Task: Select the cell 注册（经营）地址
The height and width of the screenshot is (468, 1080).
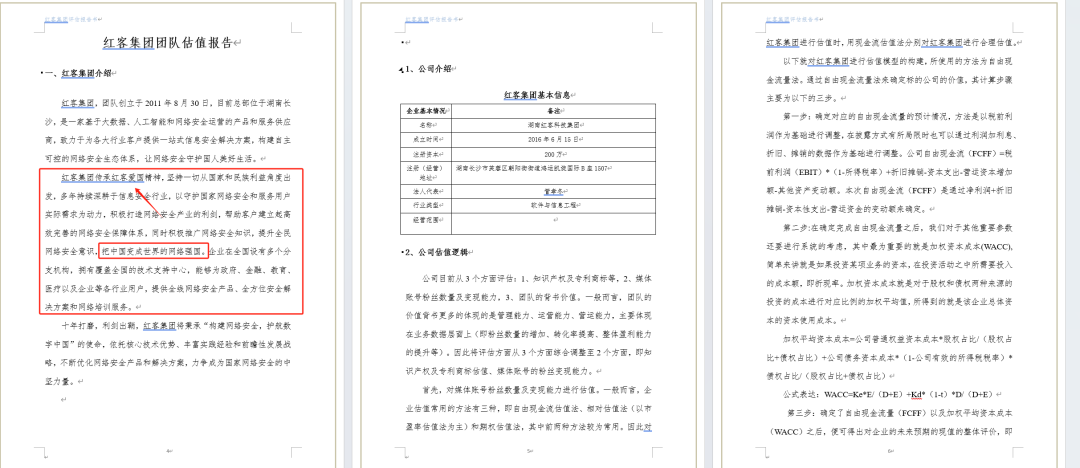Action: [x=425, y=172]
